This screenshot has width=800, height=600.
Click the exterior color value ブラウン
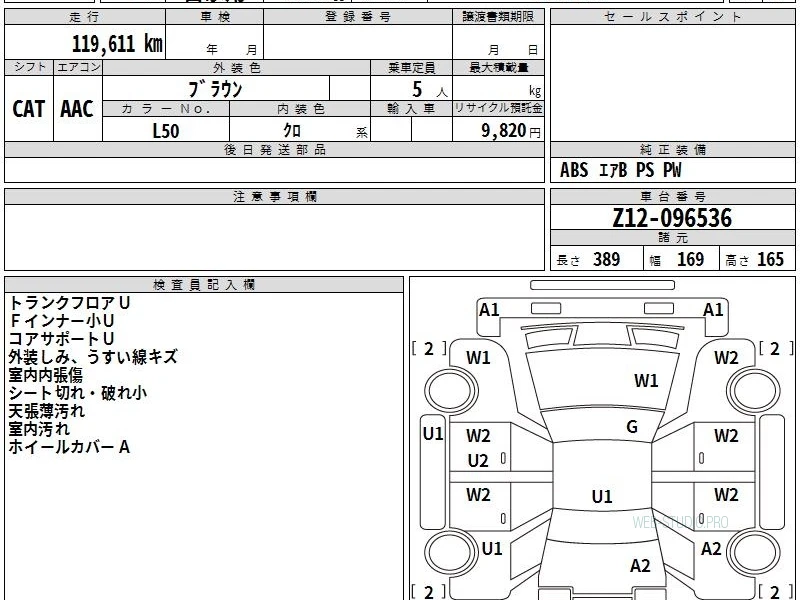[216, 89]
